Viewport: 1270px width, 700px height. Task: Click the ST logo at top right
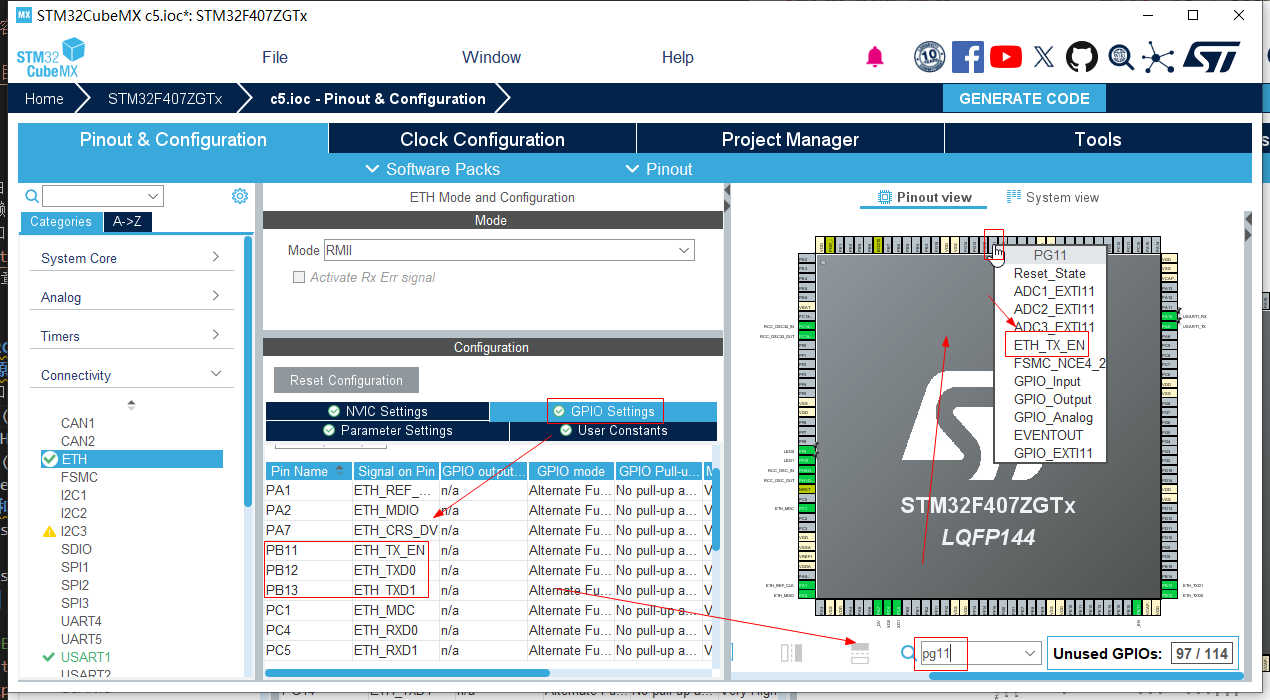[x=1210, y=57]
